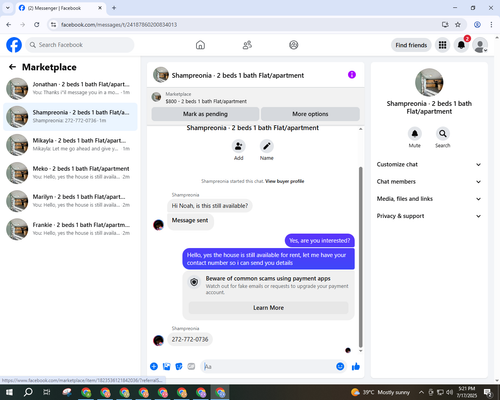This screenshot has height=400, width=500.
Task: Click the chat scrollbar
Action: pos(360,257)
